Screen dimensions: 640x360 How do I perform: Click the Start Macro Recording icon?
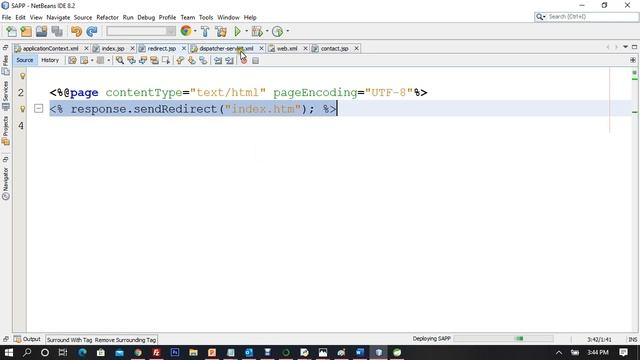point(244,60)
